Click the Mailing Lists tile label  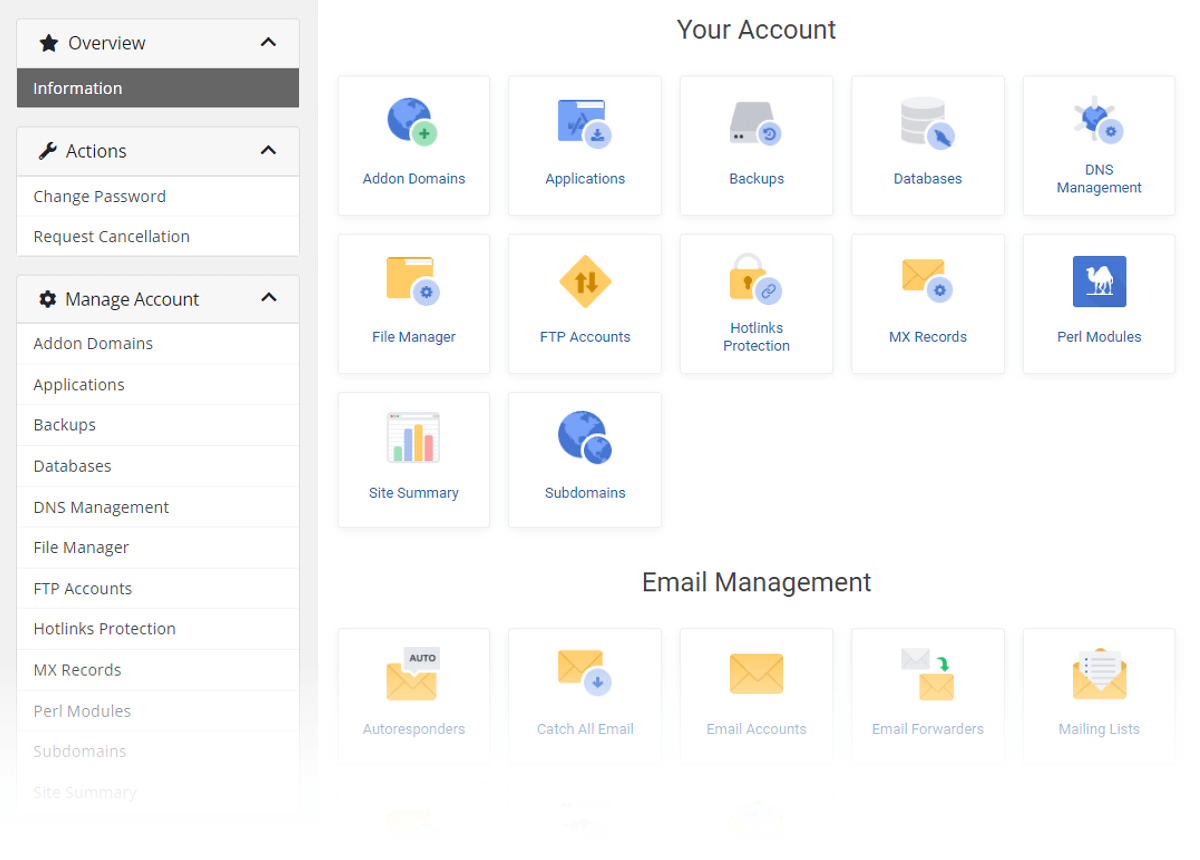1099,729
